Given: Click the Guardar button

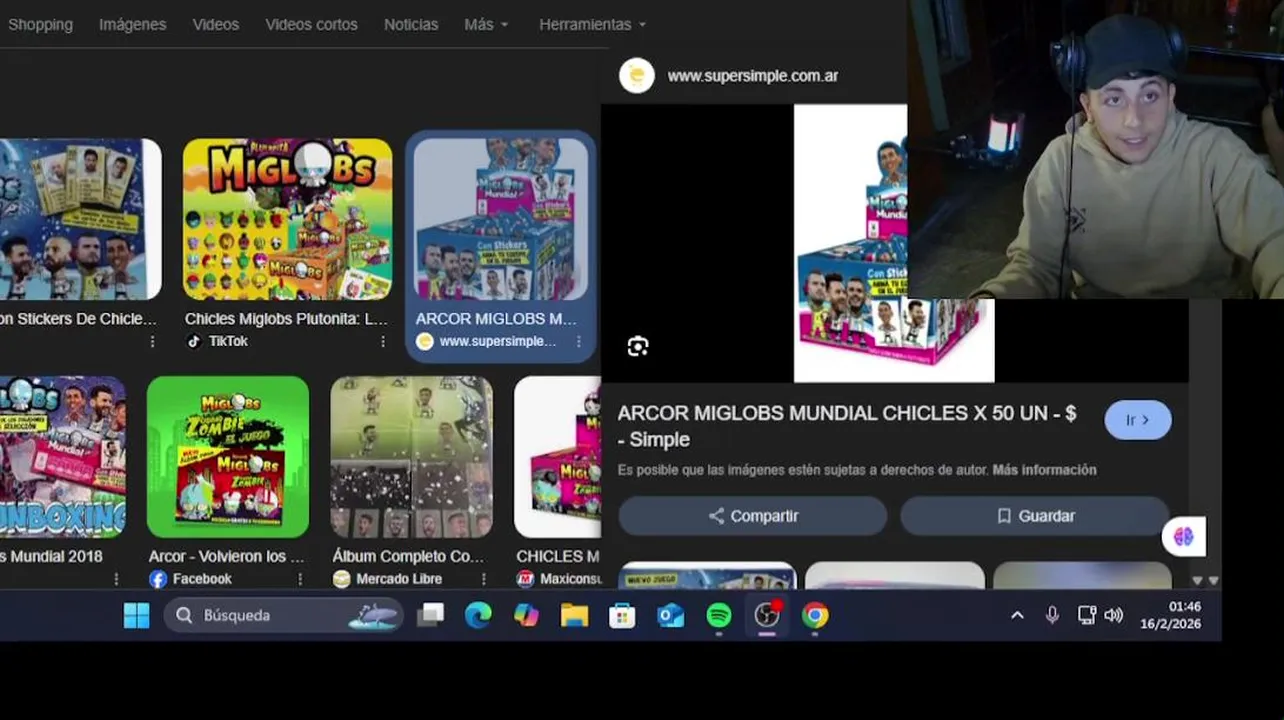Looking at the screenshot, I should (x=1034, y=516).
